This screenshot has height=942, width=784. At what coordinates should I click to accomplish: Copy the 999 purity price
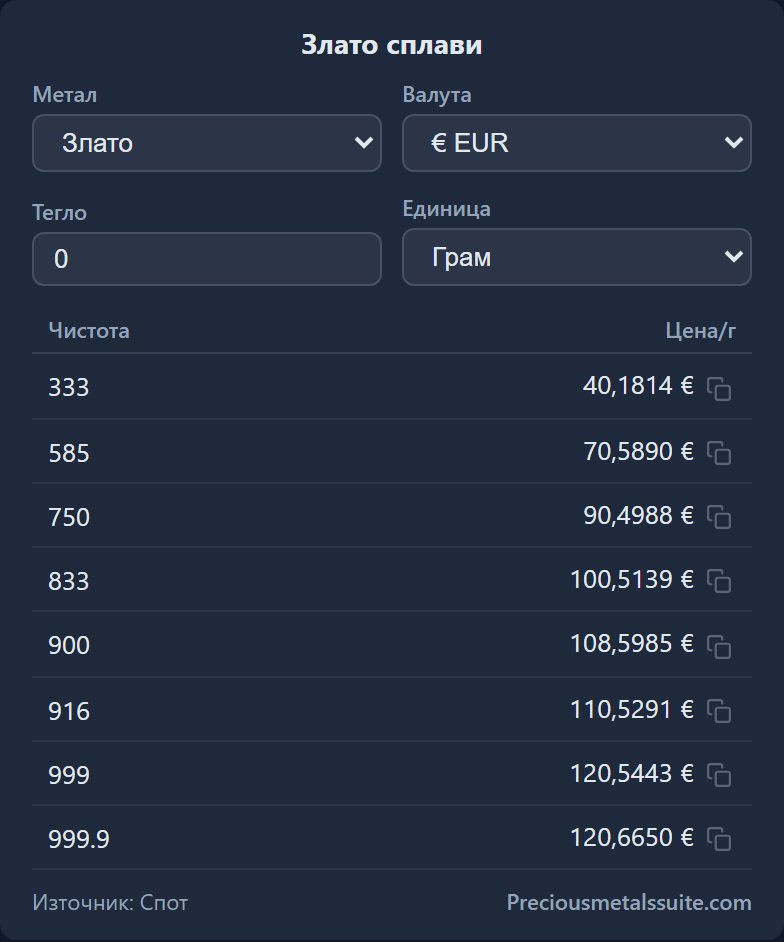[x=719, y=775]
